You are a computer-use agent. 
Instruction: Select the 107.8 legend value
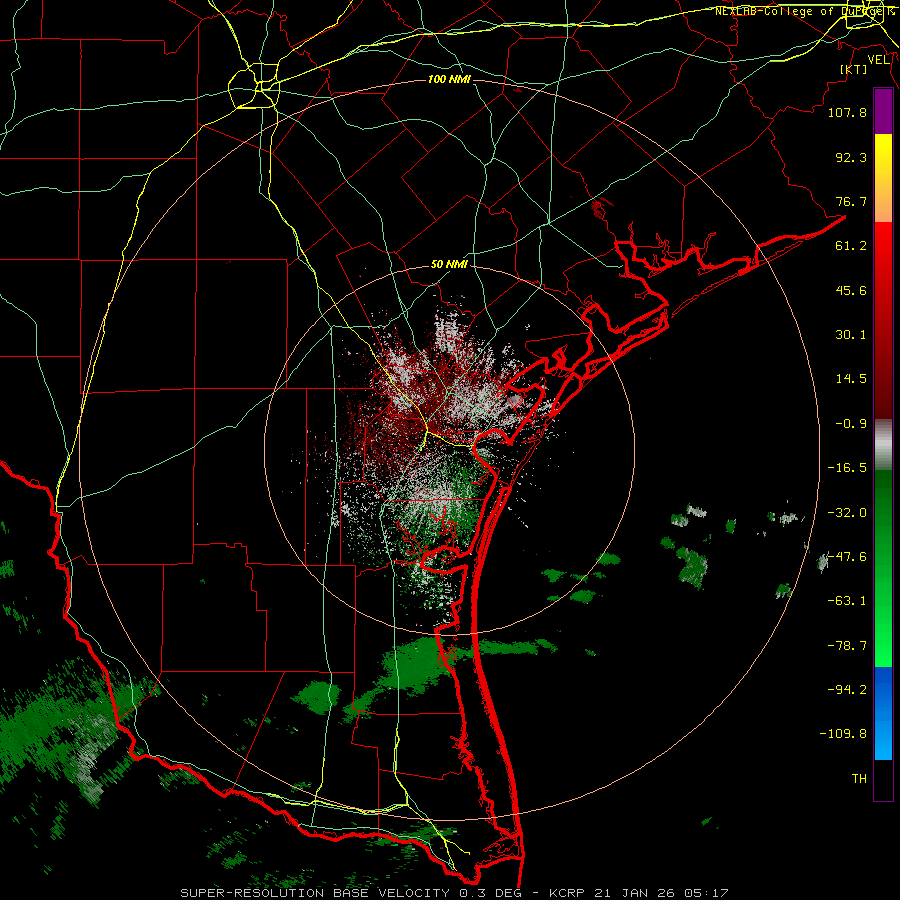pos(847,112)
